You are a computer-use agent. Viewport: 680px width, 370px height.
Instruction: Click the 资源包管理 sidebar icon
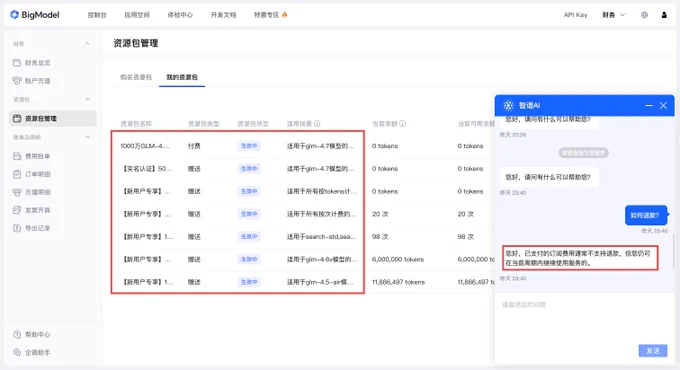click(17, 118)
